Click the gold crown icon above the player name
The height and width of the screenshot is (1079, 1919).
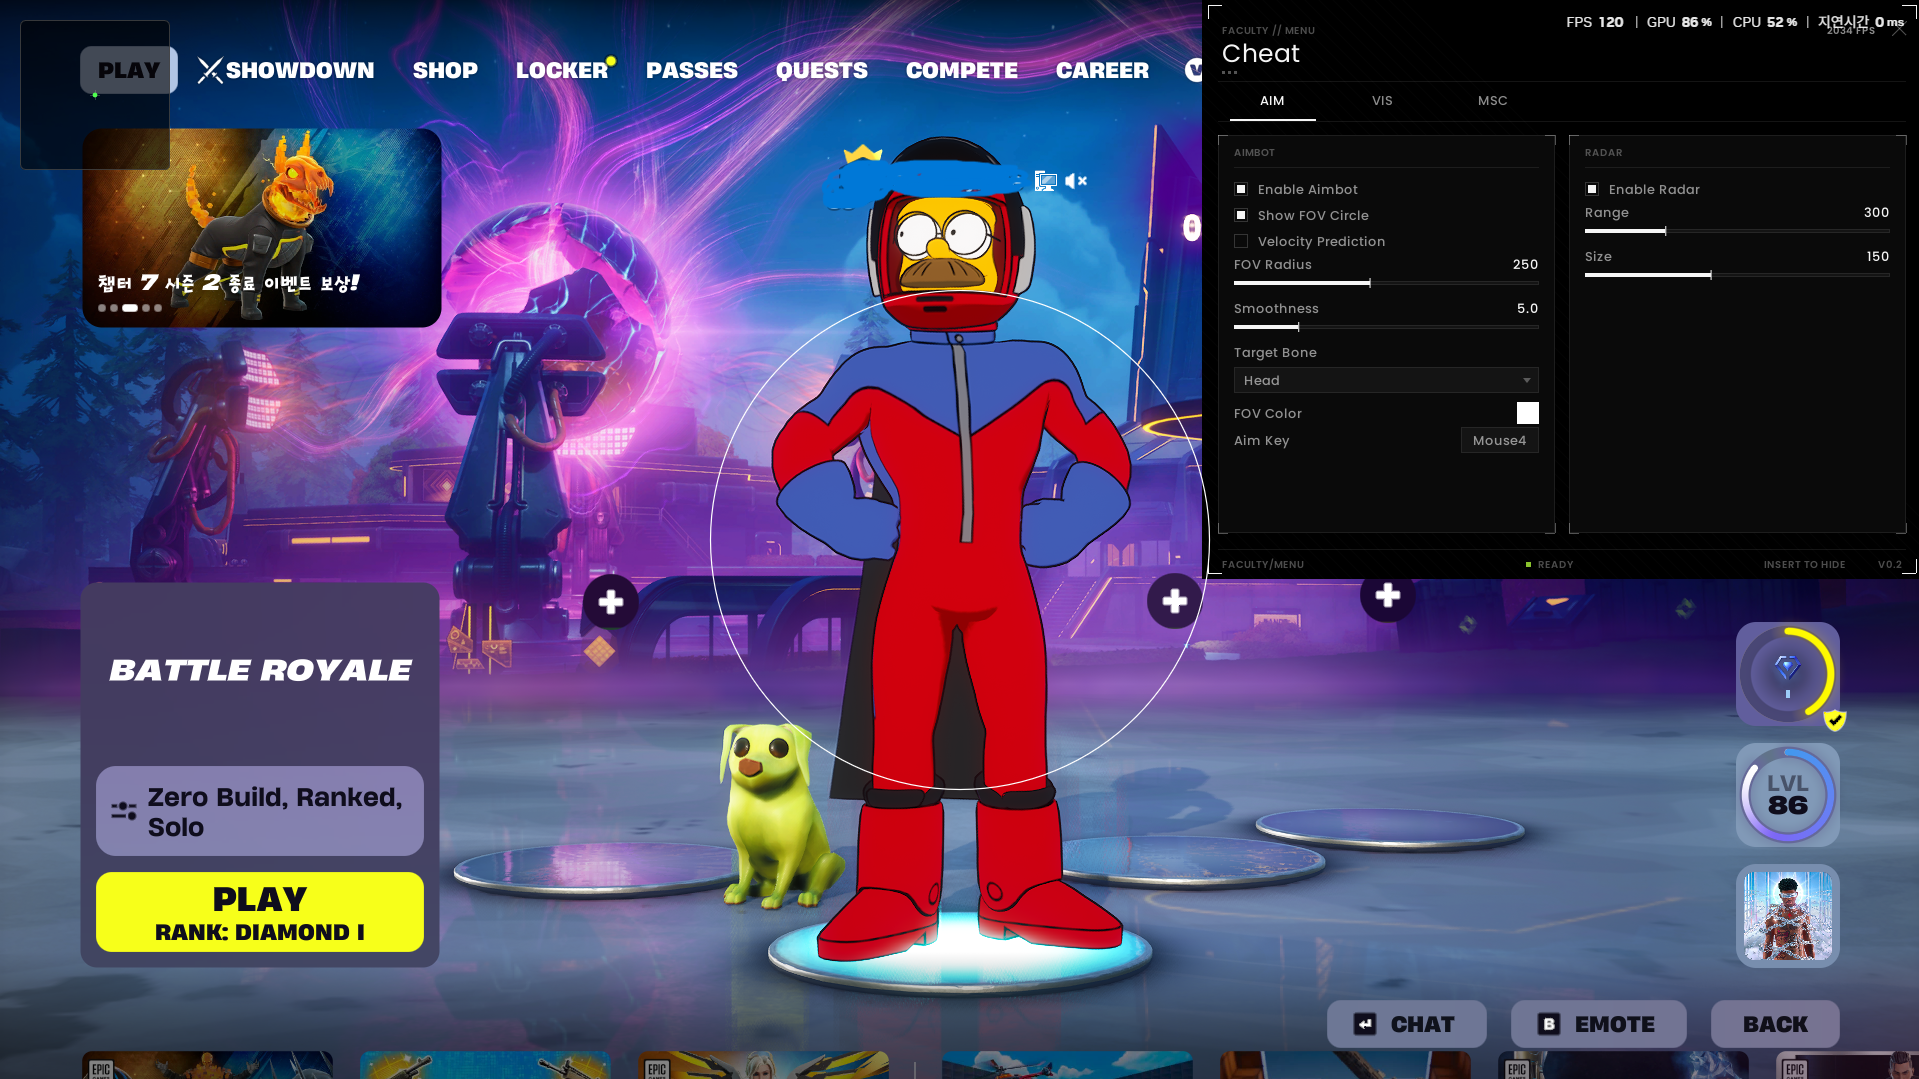[x=863, y=154]
